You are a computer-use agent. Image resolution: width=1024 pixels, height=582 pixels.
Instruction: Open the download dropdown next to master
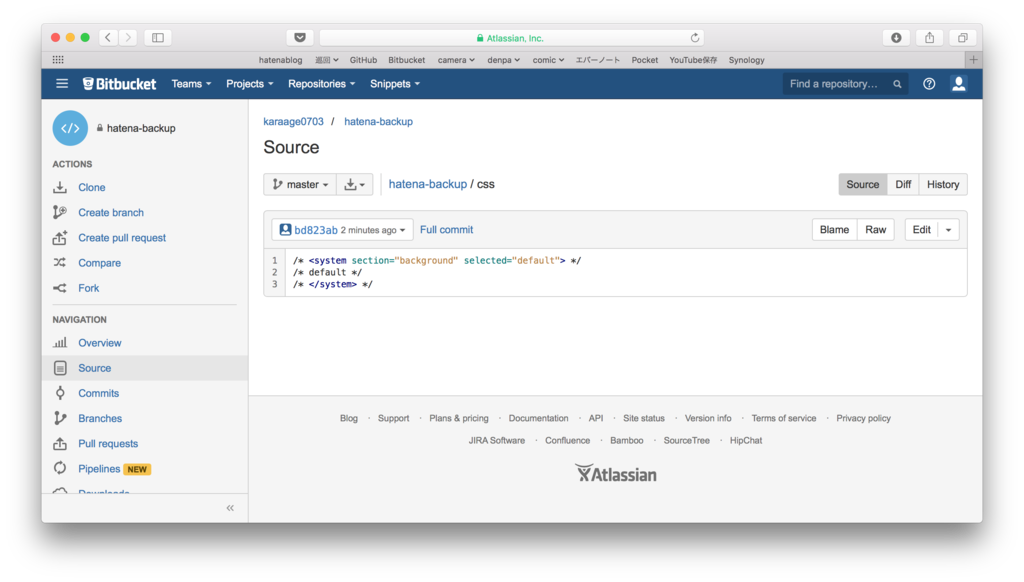[x=355, y=185]
